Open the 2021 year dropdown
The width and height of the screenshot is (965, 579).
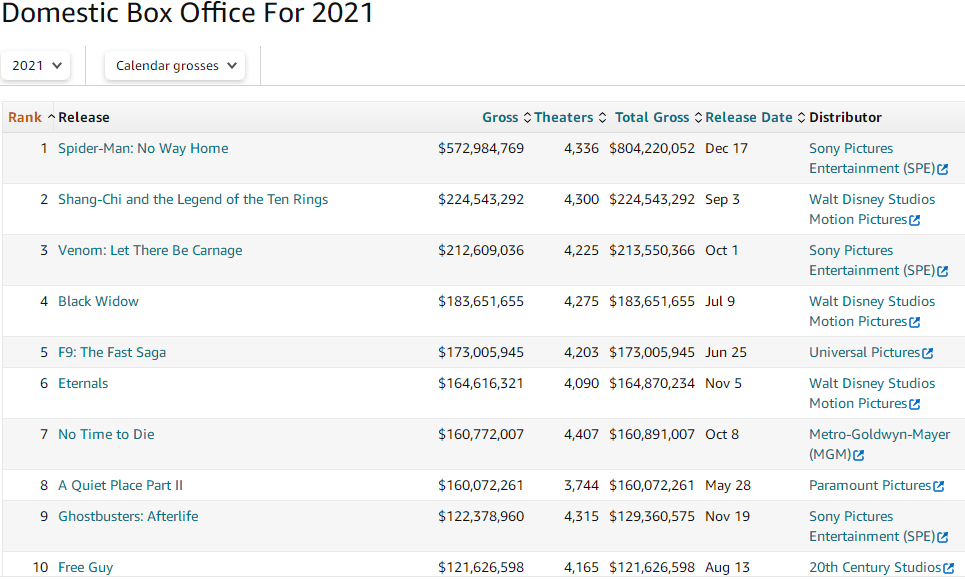click(x=36, y=66)
